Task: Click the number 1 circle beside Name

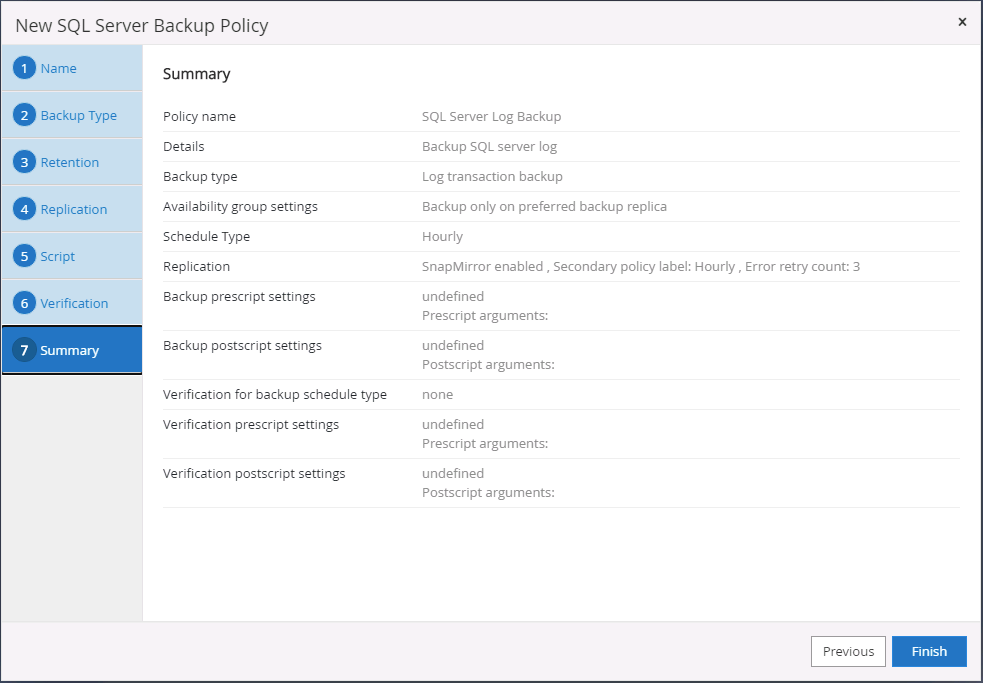Action: click(25, 68)
